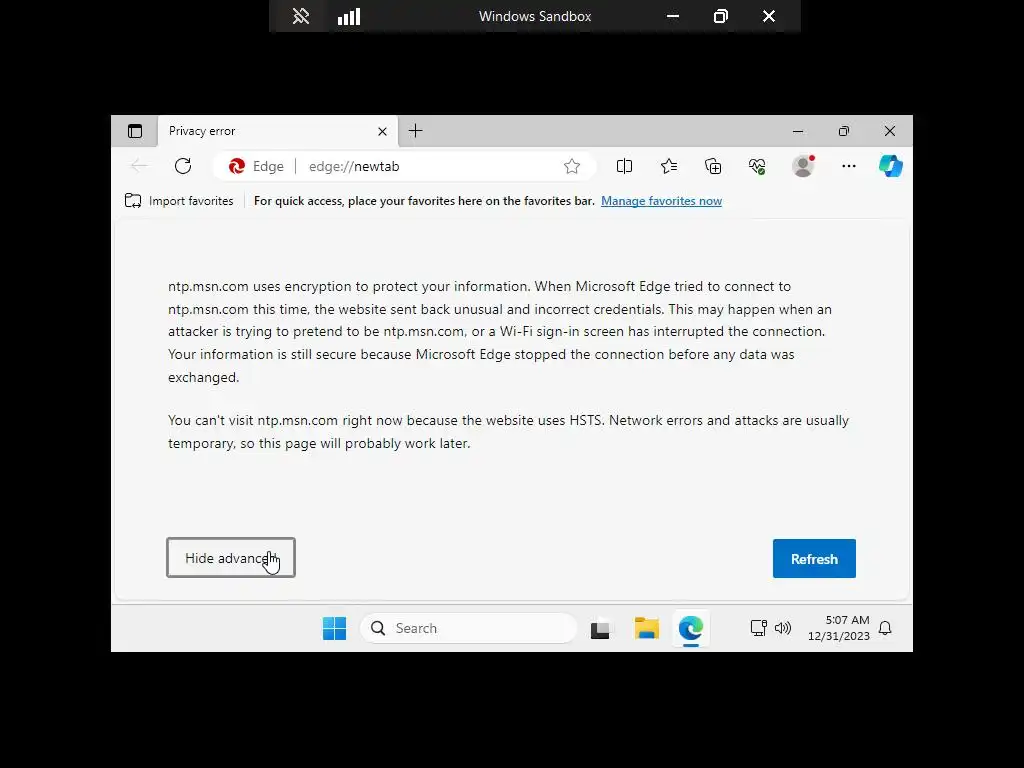Open the 5:07 AM clock and date

pyautogui.click(x=839, y=628)
